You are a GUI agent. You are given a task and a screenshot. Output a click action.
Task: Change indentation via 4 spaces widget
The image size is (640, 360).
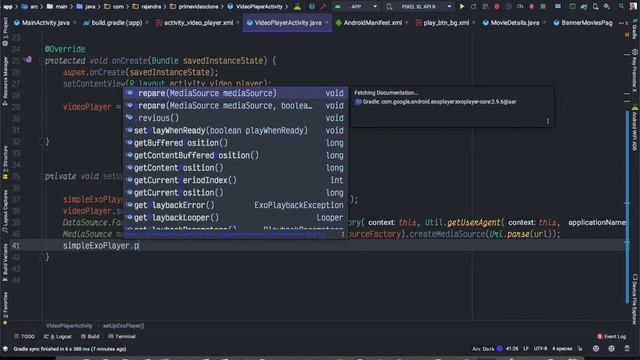[x=562, y=349]
